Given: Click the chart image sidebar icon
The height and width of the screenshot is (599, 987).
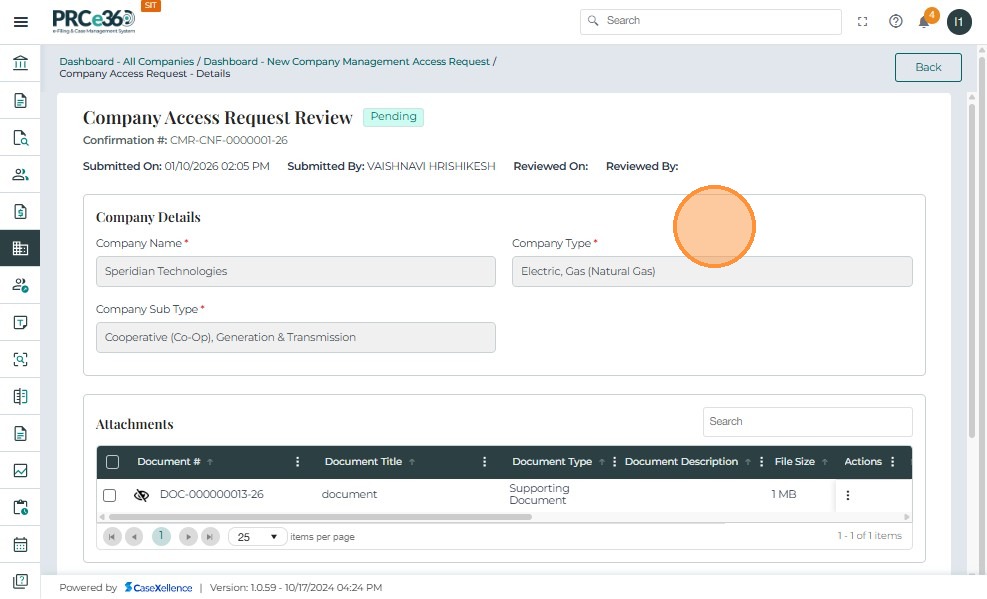Looking at the screenshot, I should (20, 471).
